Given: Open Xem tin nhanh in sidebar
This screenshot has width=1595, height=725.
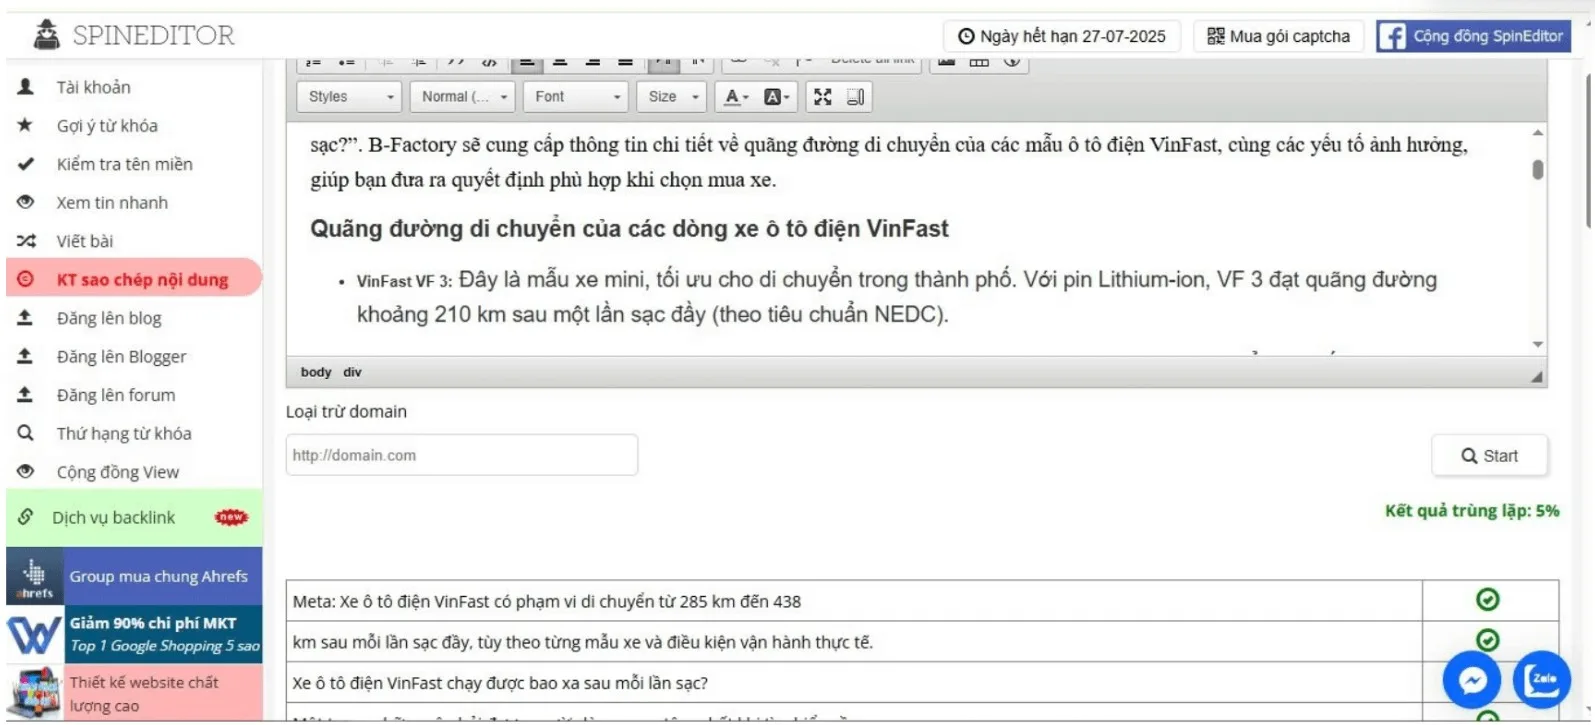Looking at the screenshot, I should (x=112, y=202).
